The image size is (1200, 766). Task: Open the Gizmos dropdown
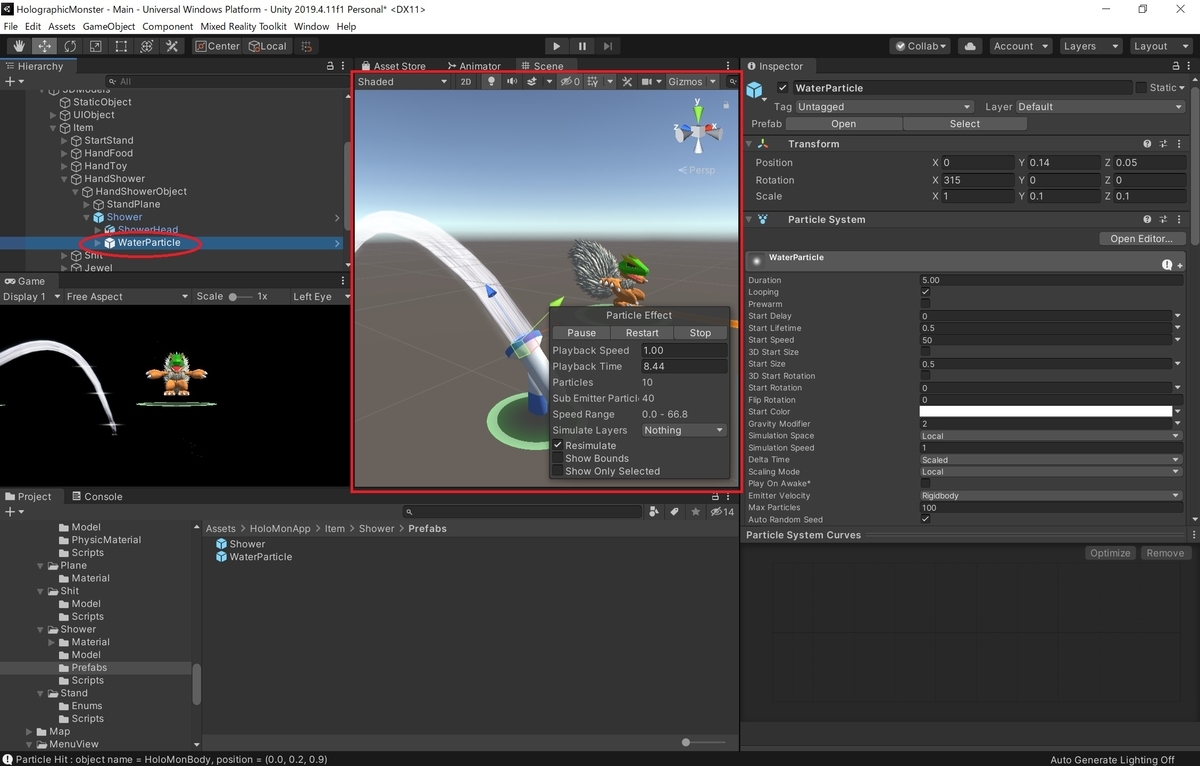[693, 82]
